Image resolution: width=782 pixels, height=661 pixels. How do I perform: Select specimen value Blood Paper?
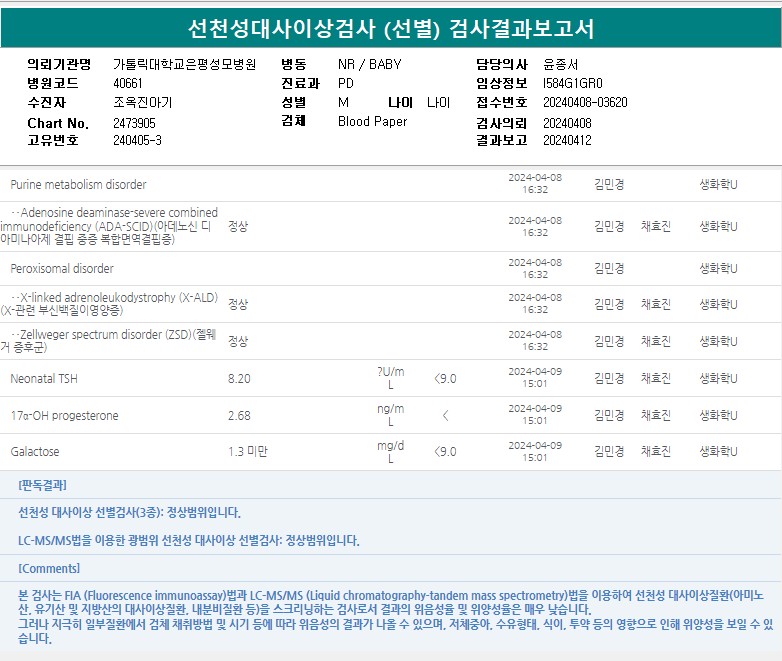point(373,121)
